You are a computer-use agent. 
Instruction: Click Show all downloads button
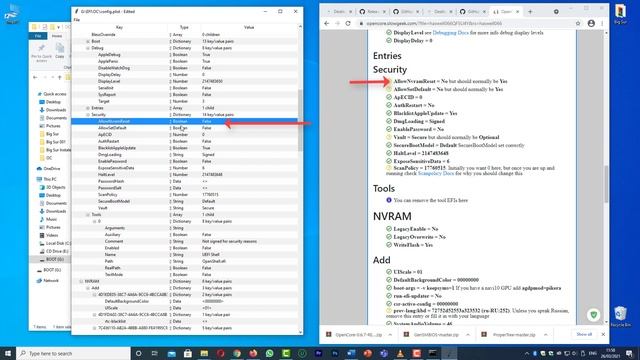click(584, 334)
